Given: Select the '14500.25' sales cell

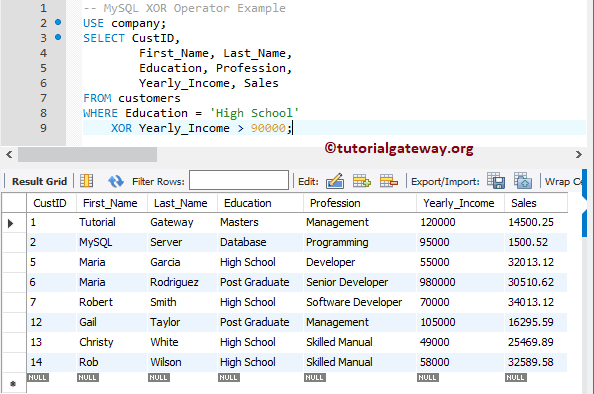Looking at the screenshot, I should [536, 222].
